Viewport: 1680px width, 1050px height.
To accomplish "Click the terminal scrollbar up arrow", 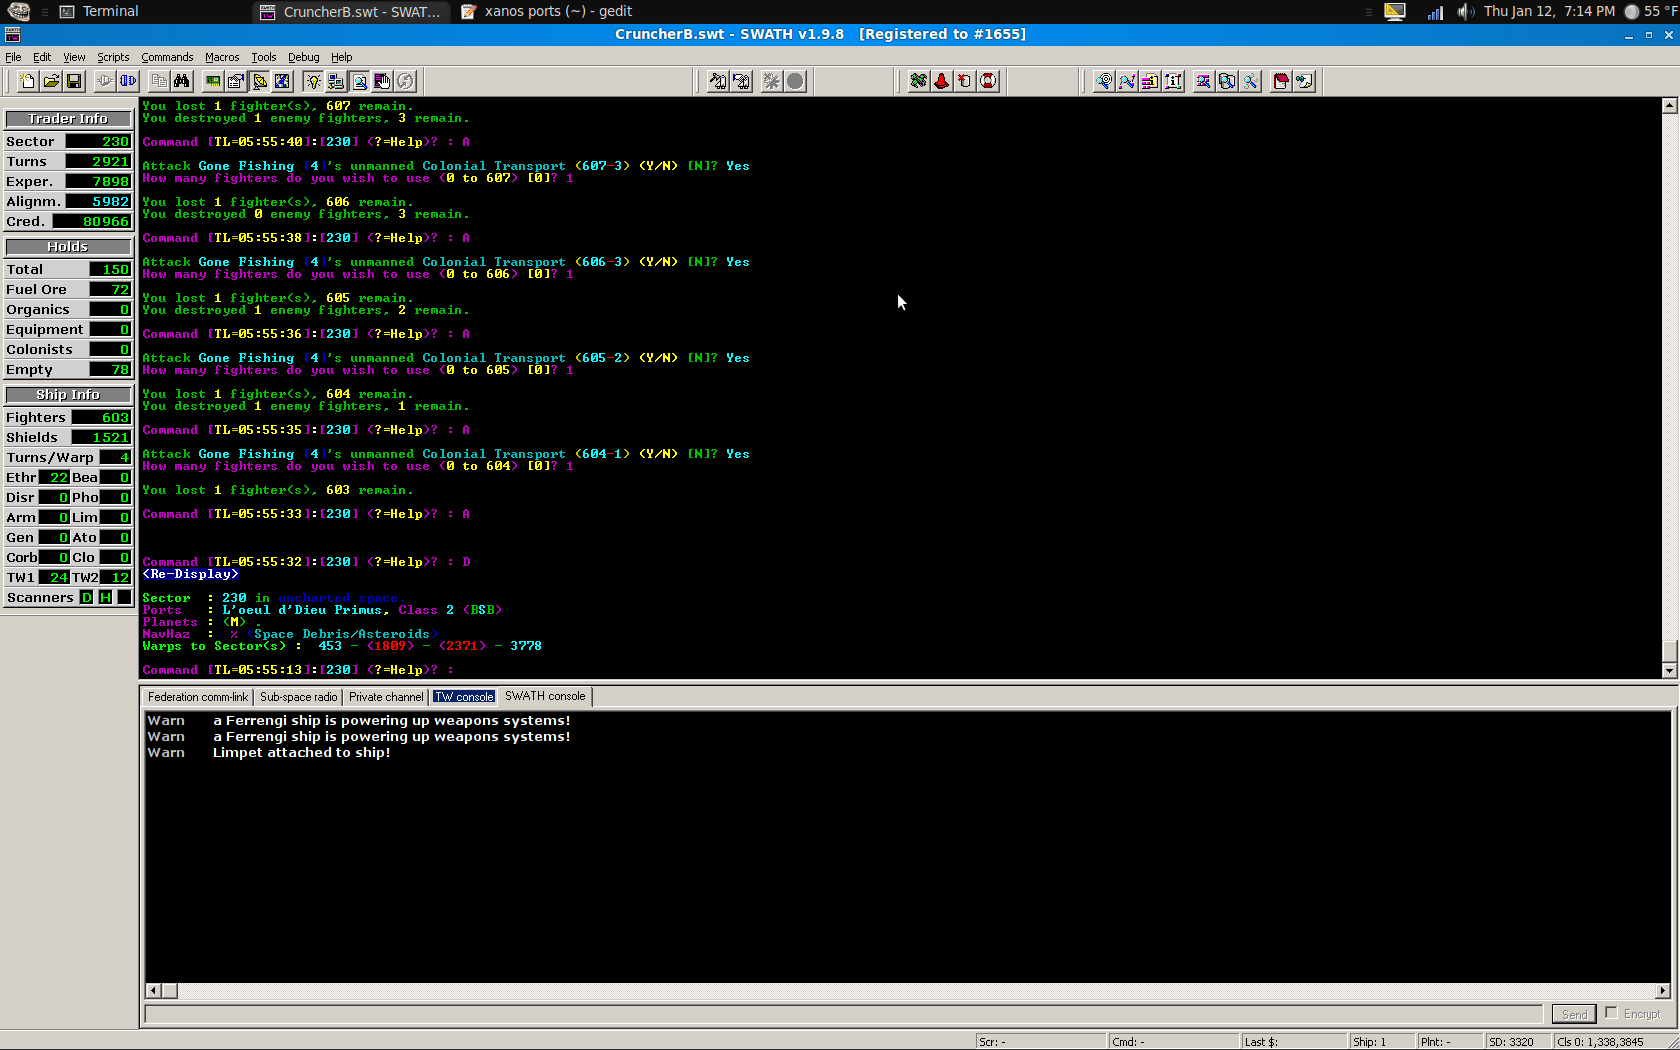I will point(1668,105).
